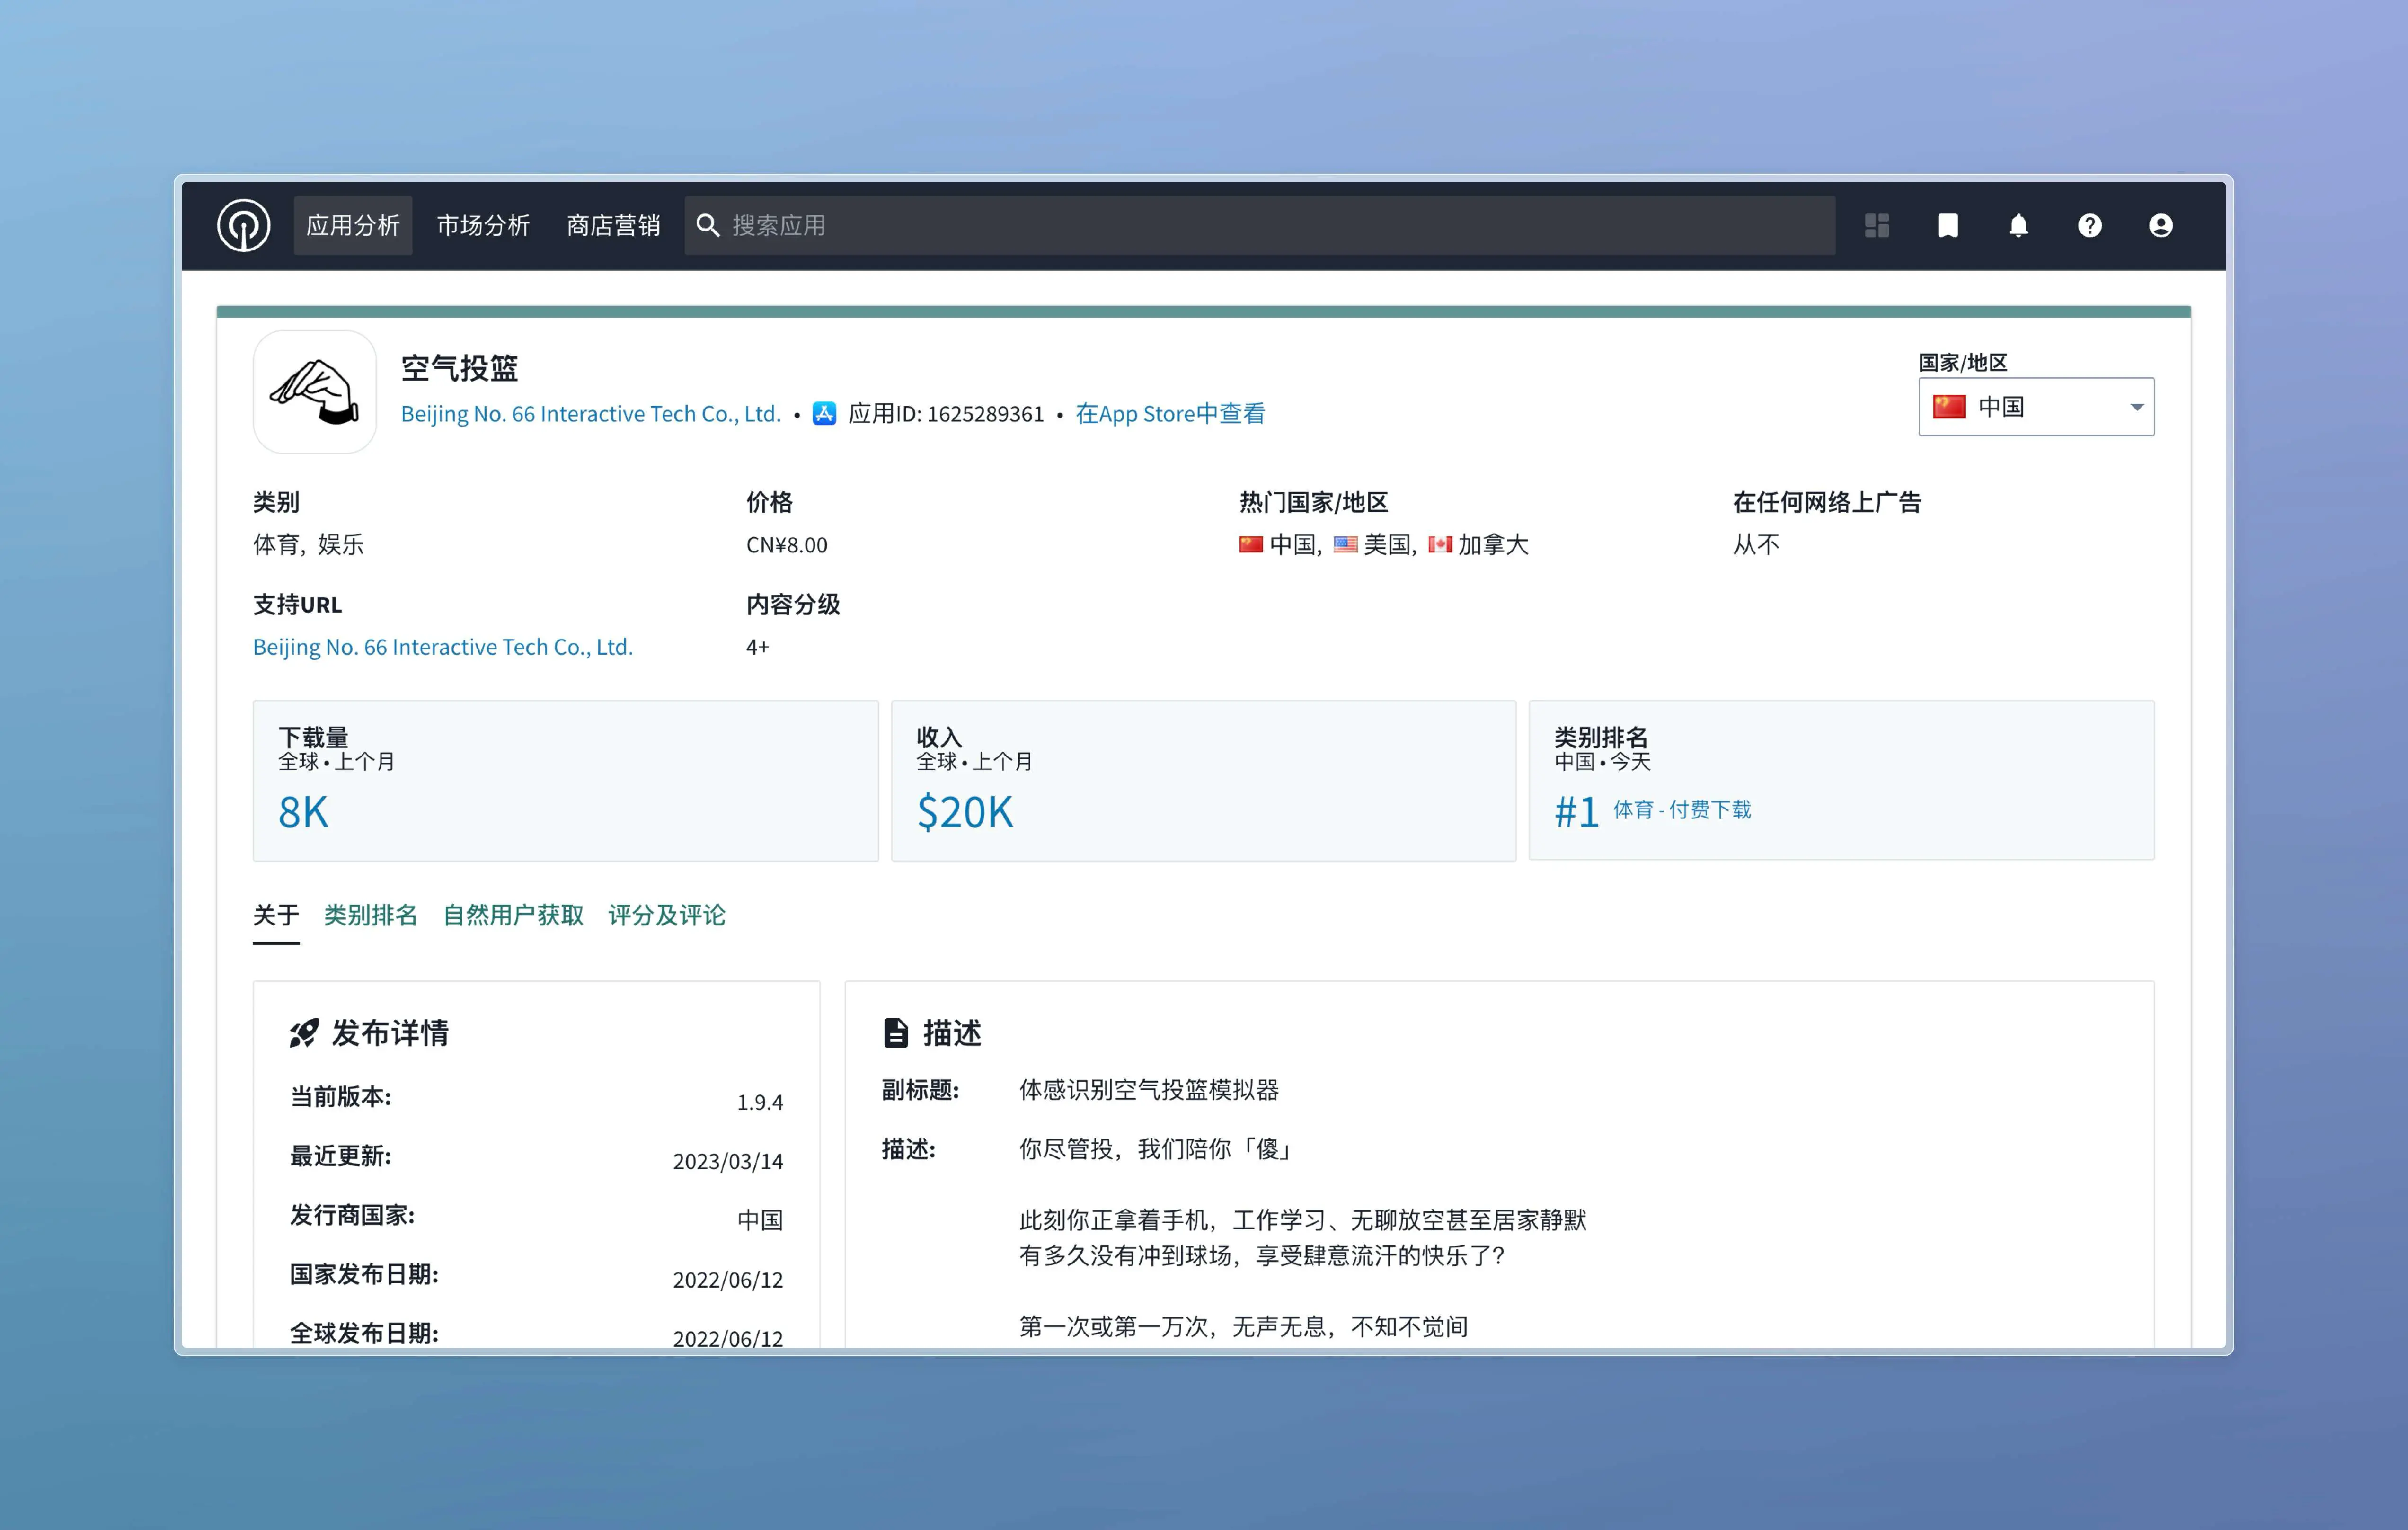Click the document icon beside 描述

click(896, 1033)
